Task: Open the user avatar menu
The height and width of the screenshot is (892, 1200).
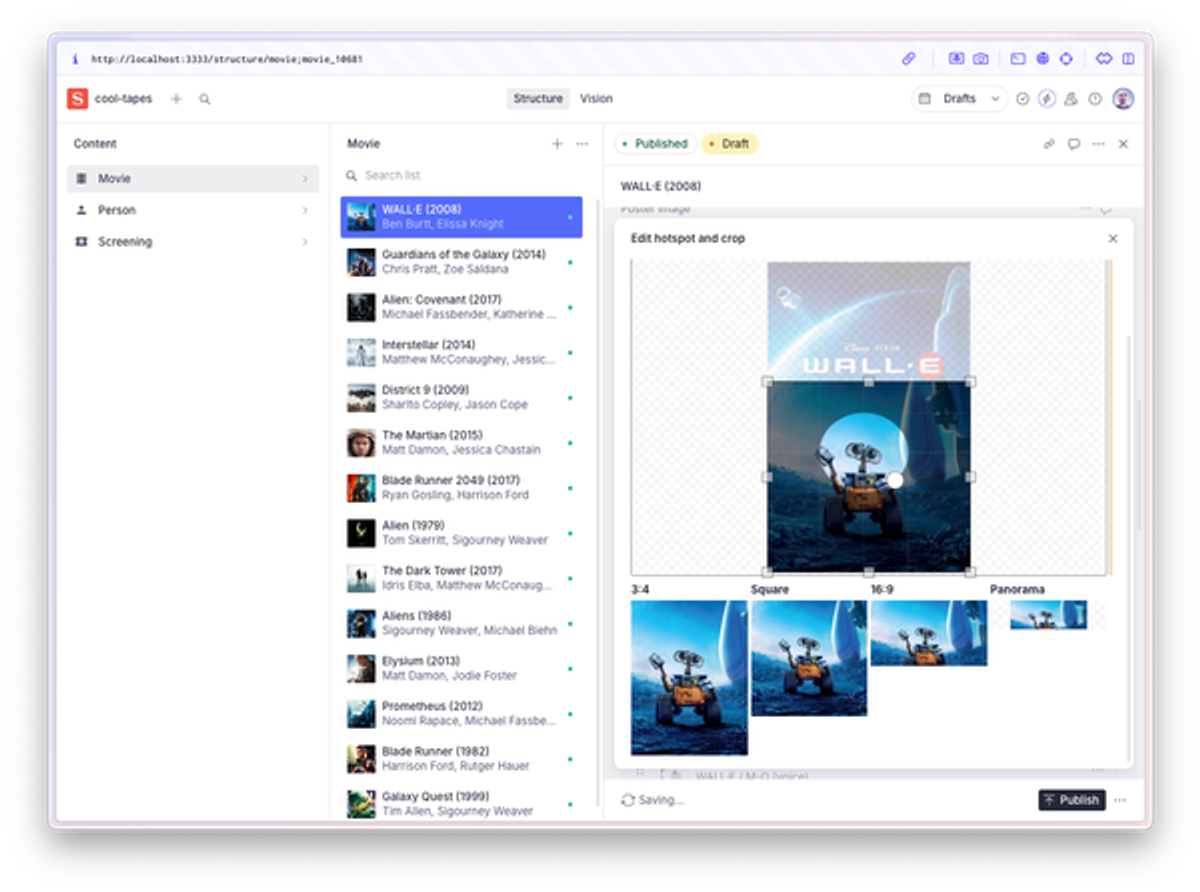Action: 1123,99
